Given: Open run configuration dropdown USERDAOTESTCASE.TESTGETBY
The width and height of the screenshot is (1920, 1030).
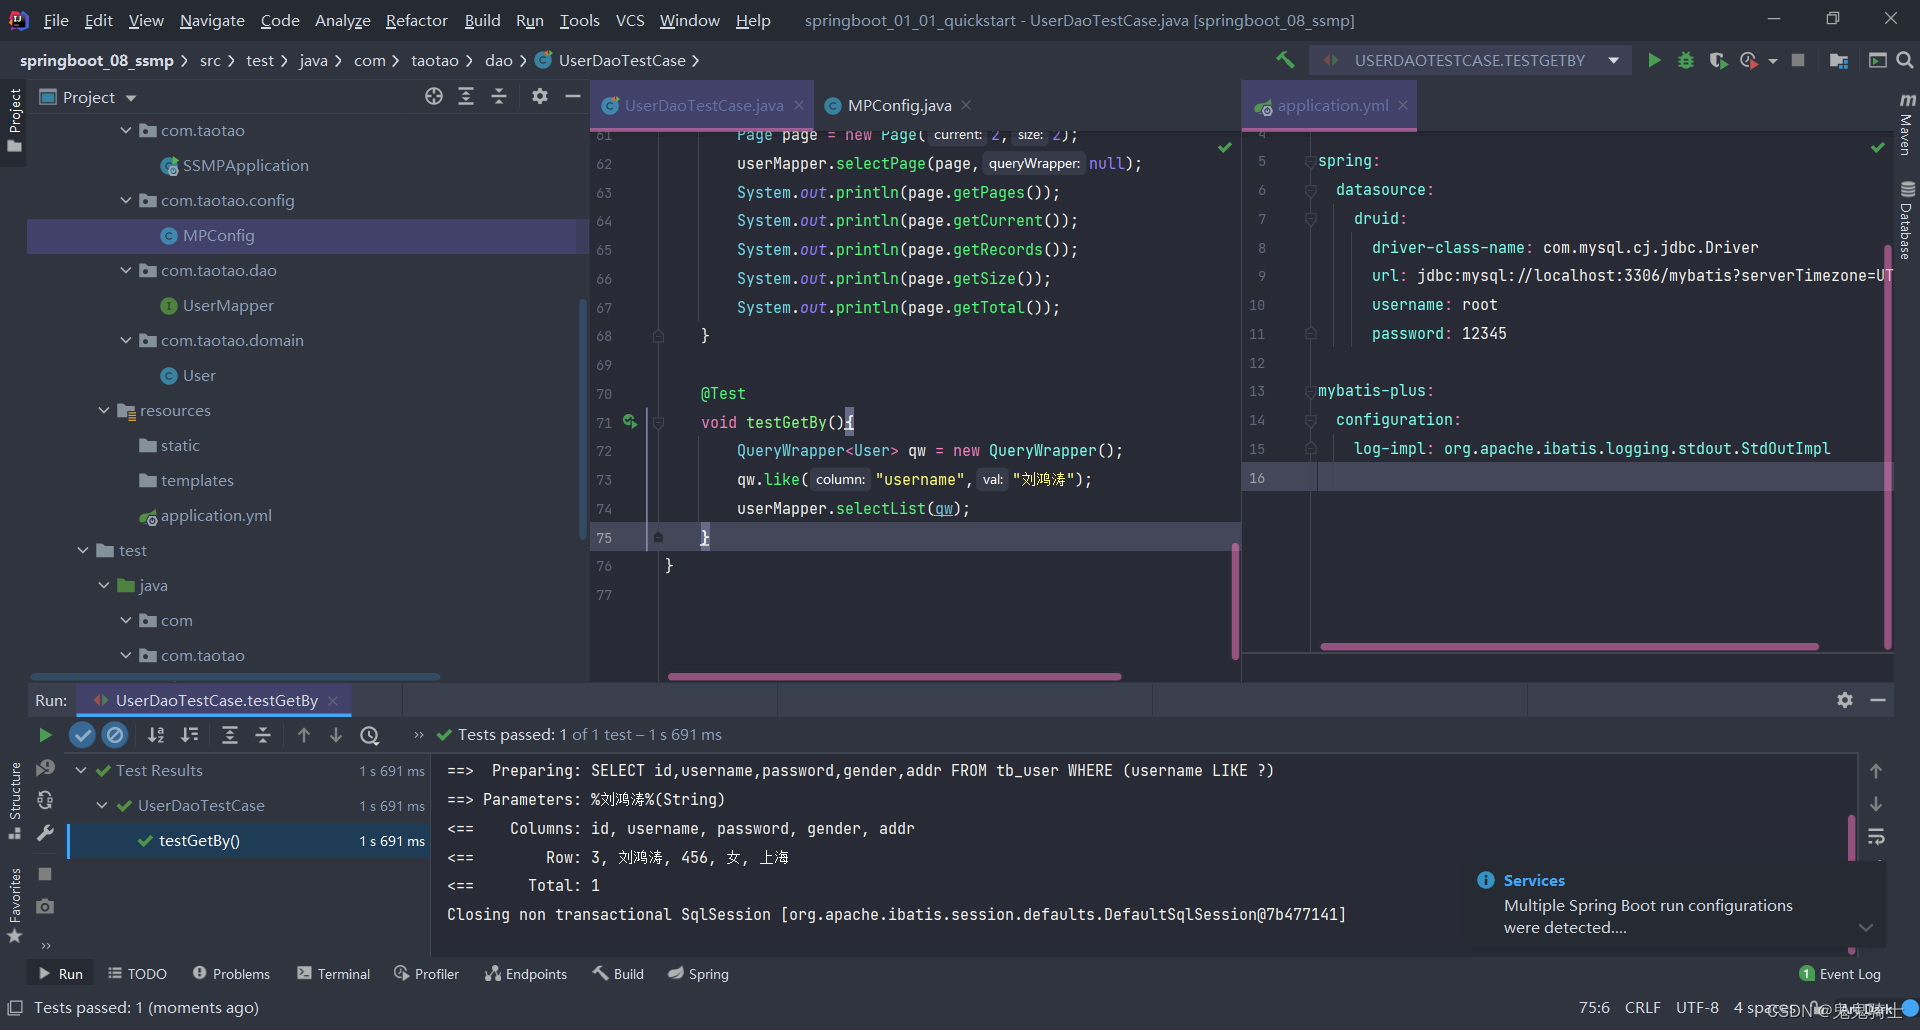Looking at the screenshot, I should [1470, 60].
